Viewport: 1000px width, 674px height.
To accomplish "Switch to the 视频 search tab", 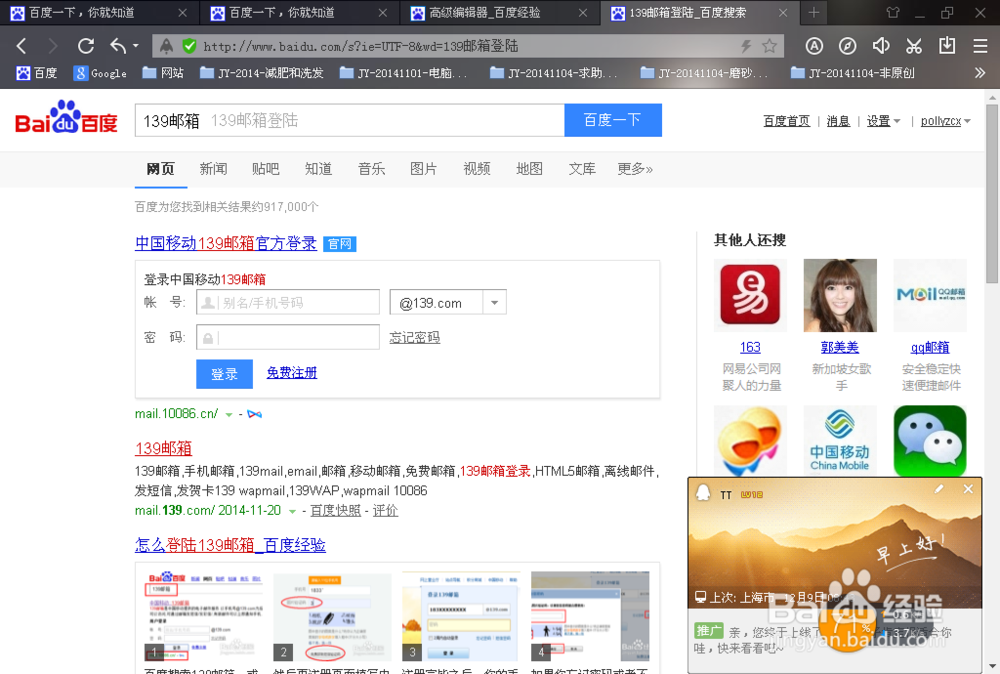I will pos(476,169).
